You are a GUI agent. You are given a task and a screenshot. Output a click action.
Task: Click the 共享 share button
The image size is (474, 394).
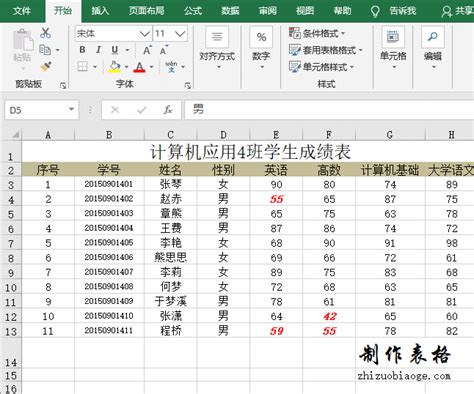[x=457, y=11]
